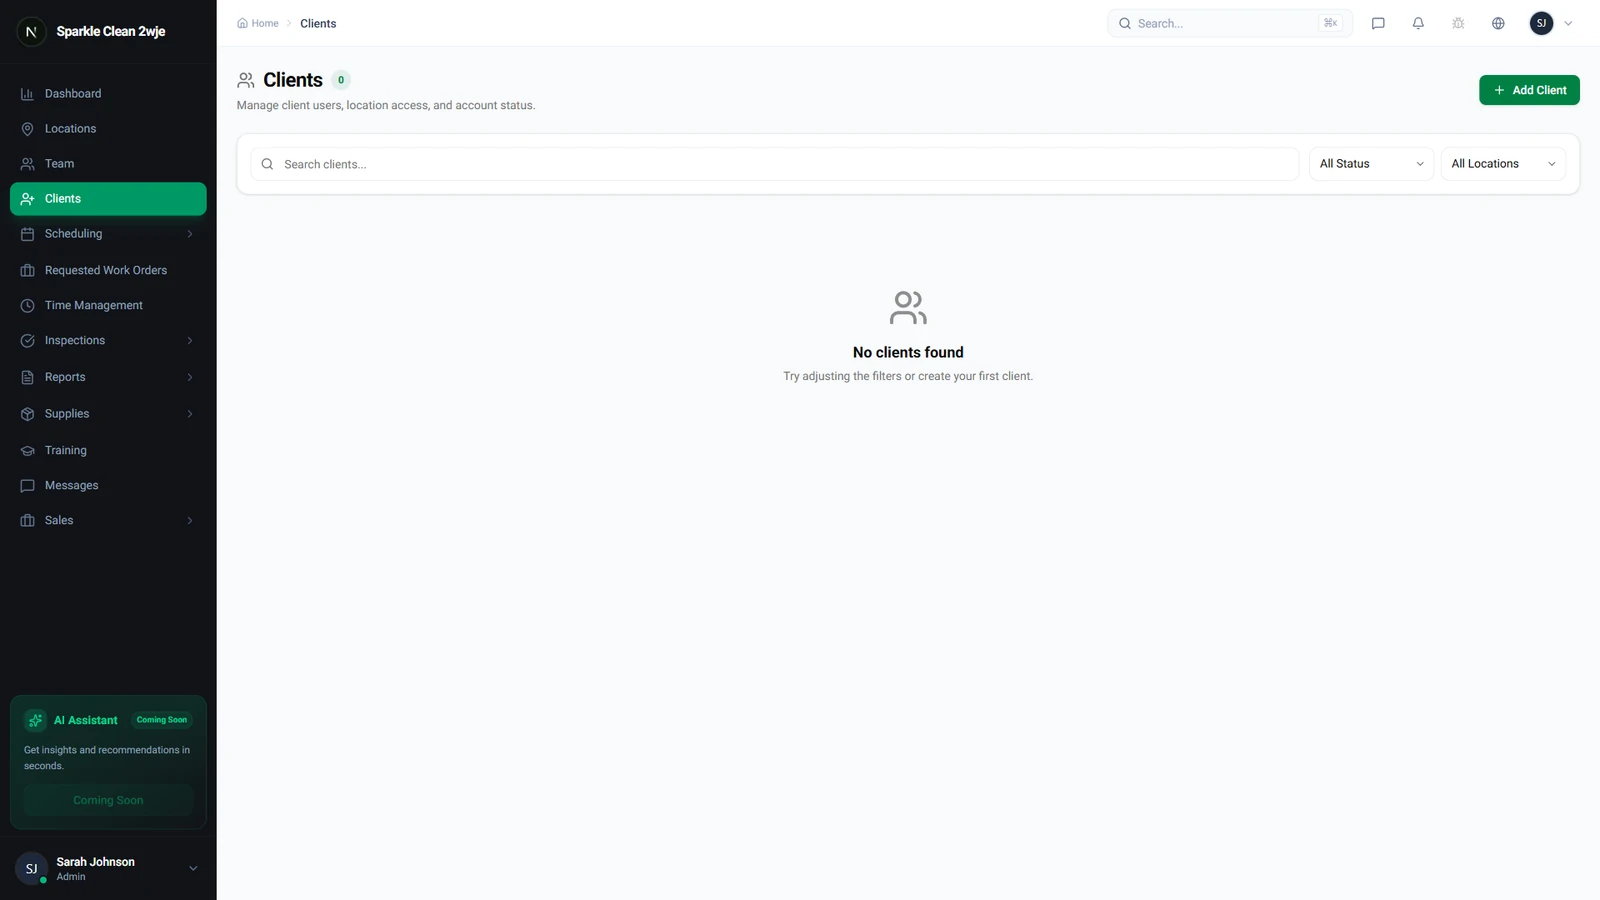Click Sarah Johnson's avatar at sidebar bottom

[x=31, y=869]
